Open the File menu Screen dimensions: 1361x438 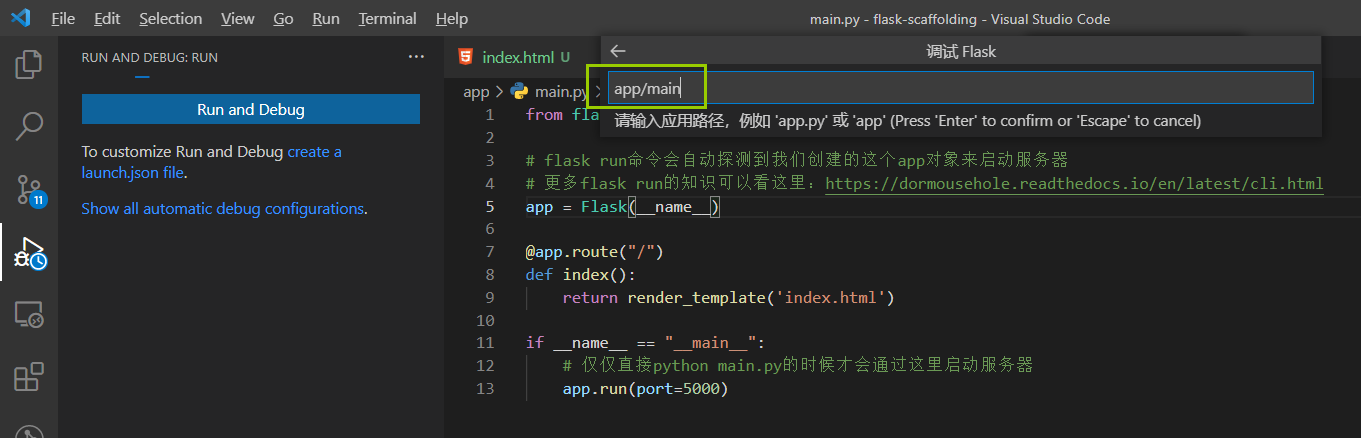tap(62, 18)
